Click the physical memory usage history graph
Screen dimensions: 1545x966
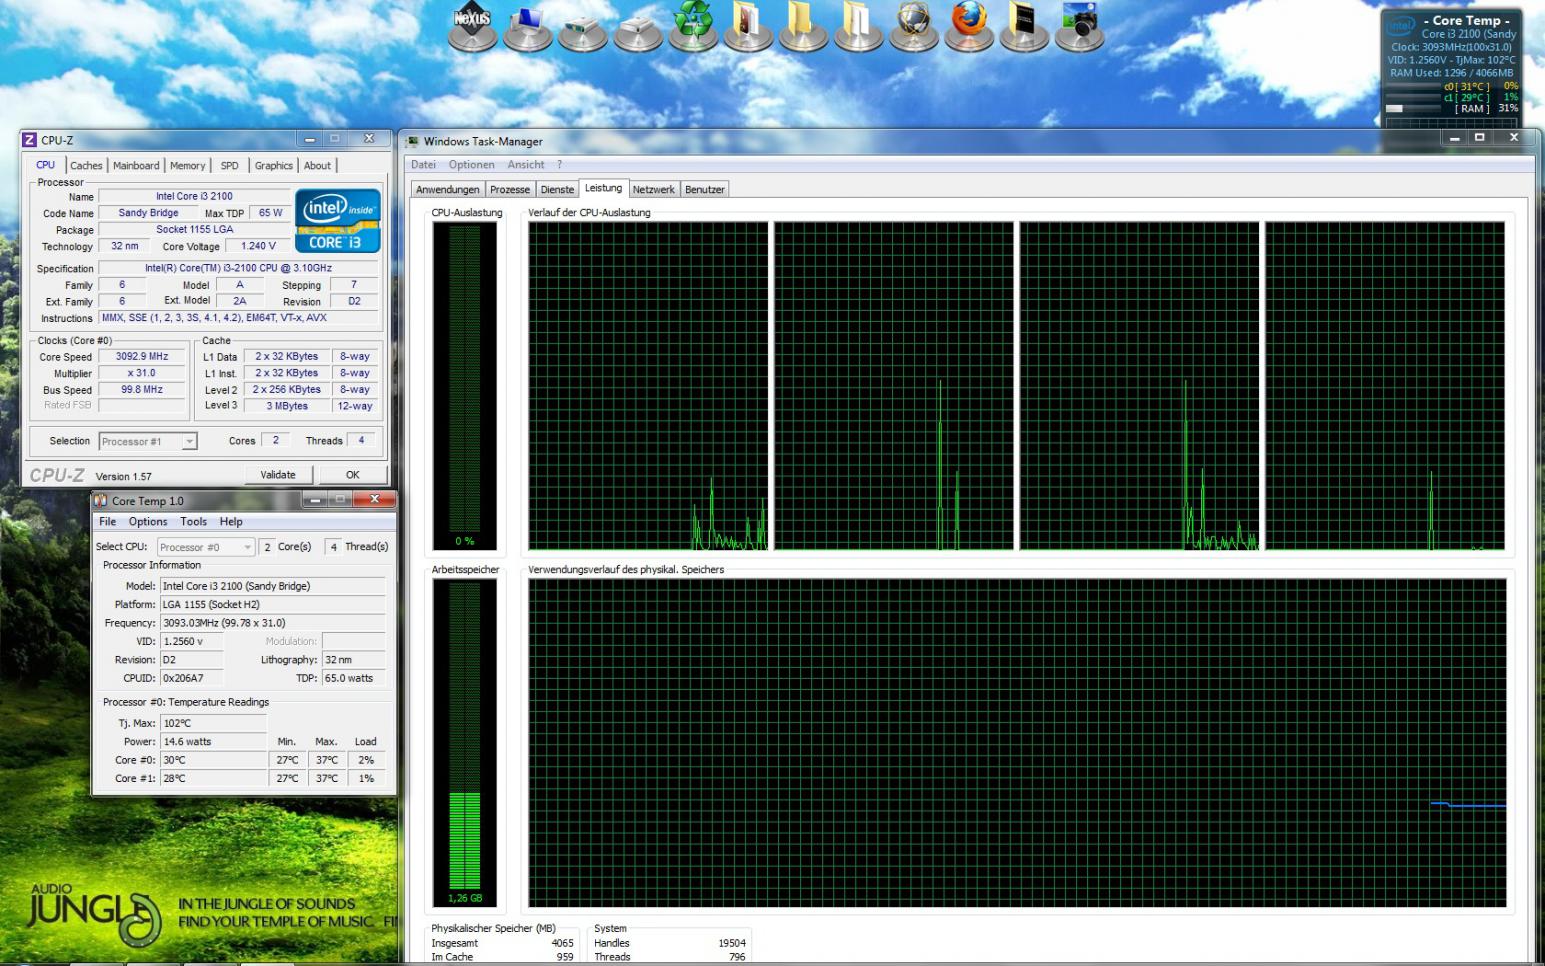coord(1017,743)
